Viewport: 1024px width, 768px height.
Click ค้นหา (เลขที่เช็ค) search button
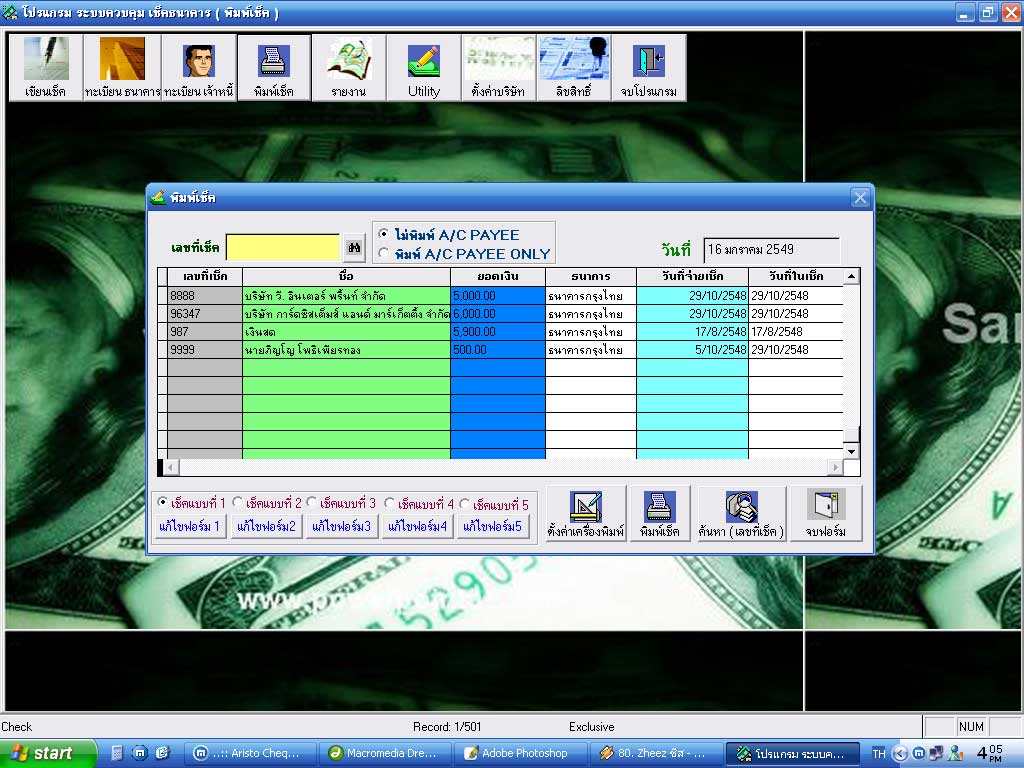coord(740,514)
